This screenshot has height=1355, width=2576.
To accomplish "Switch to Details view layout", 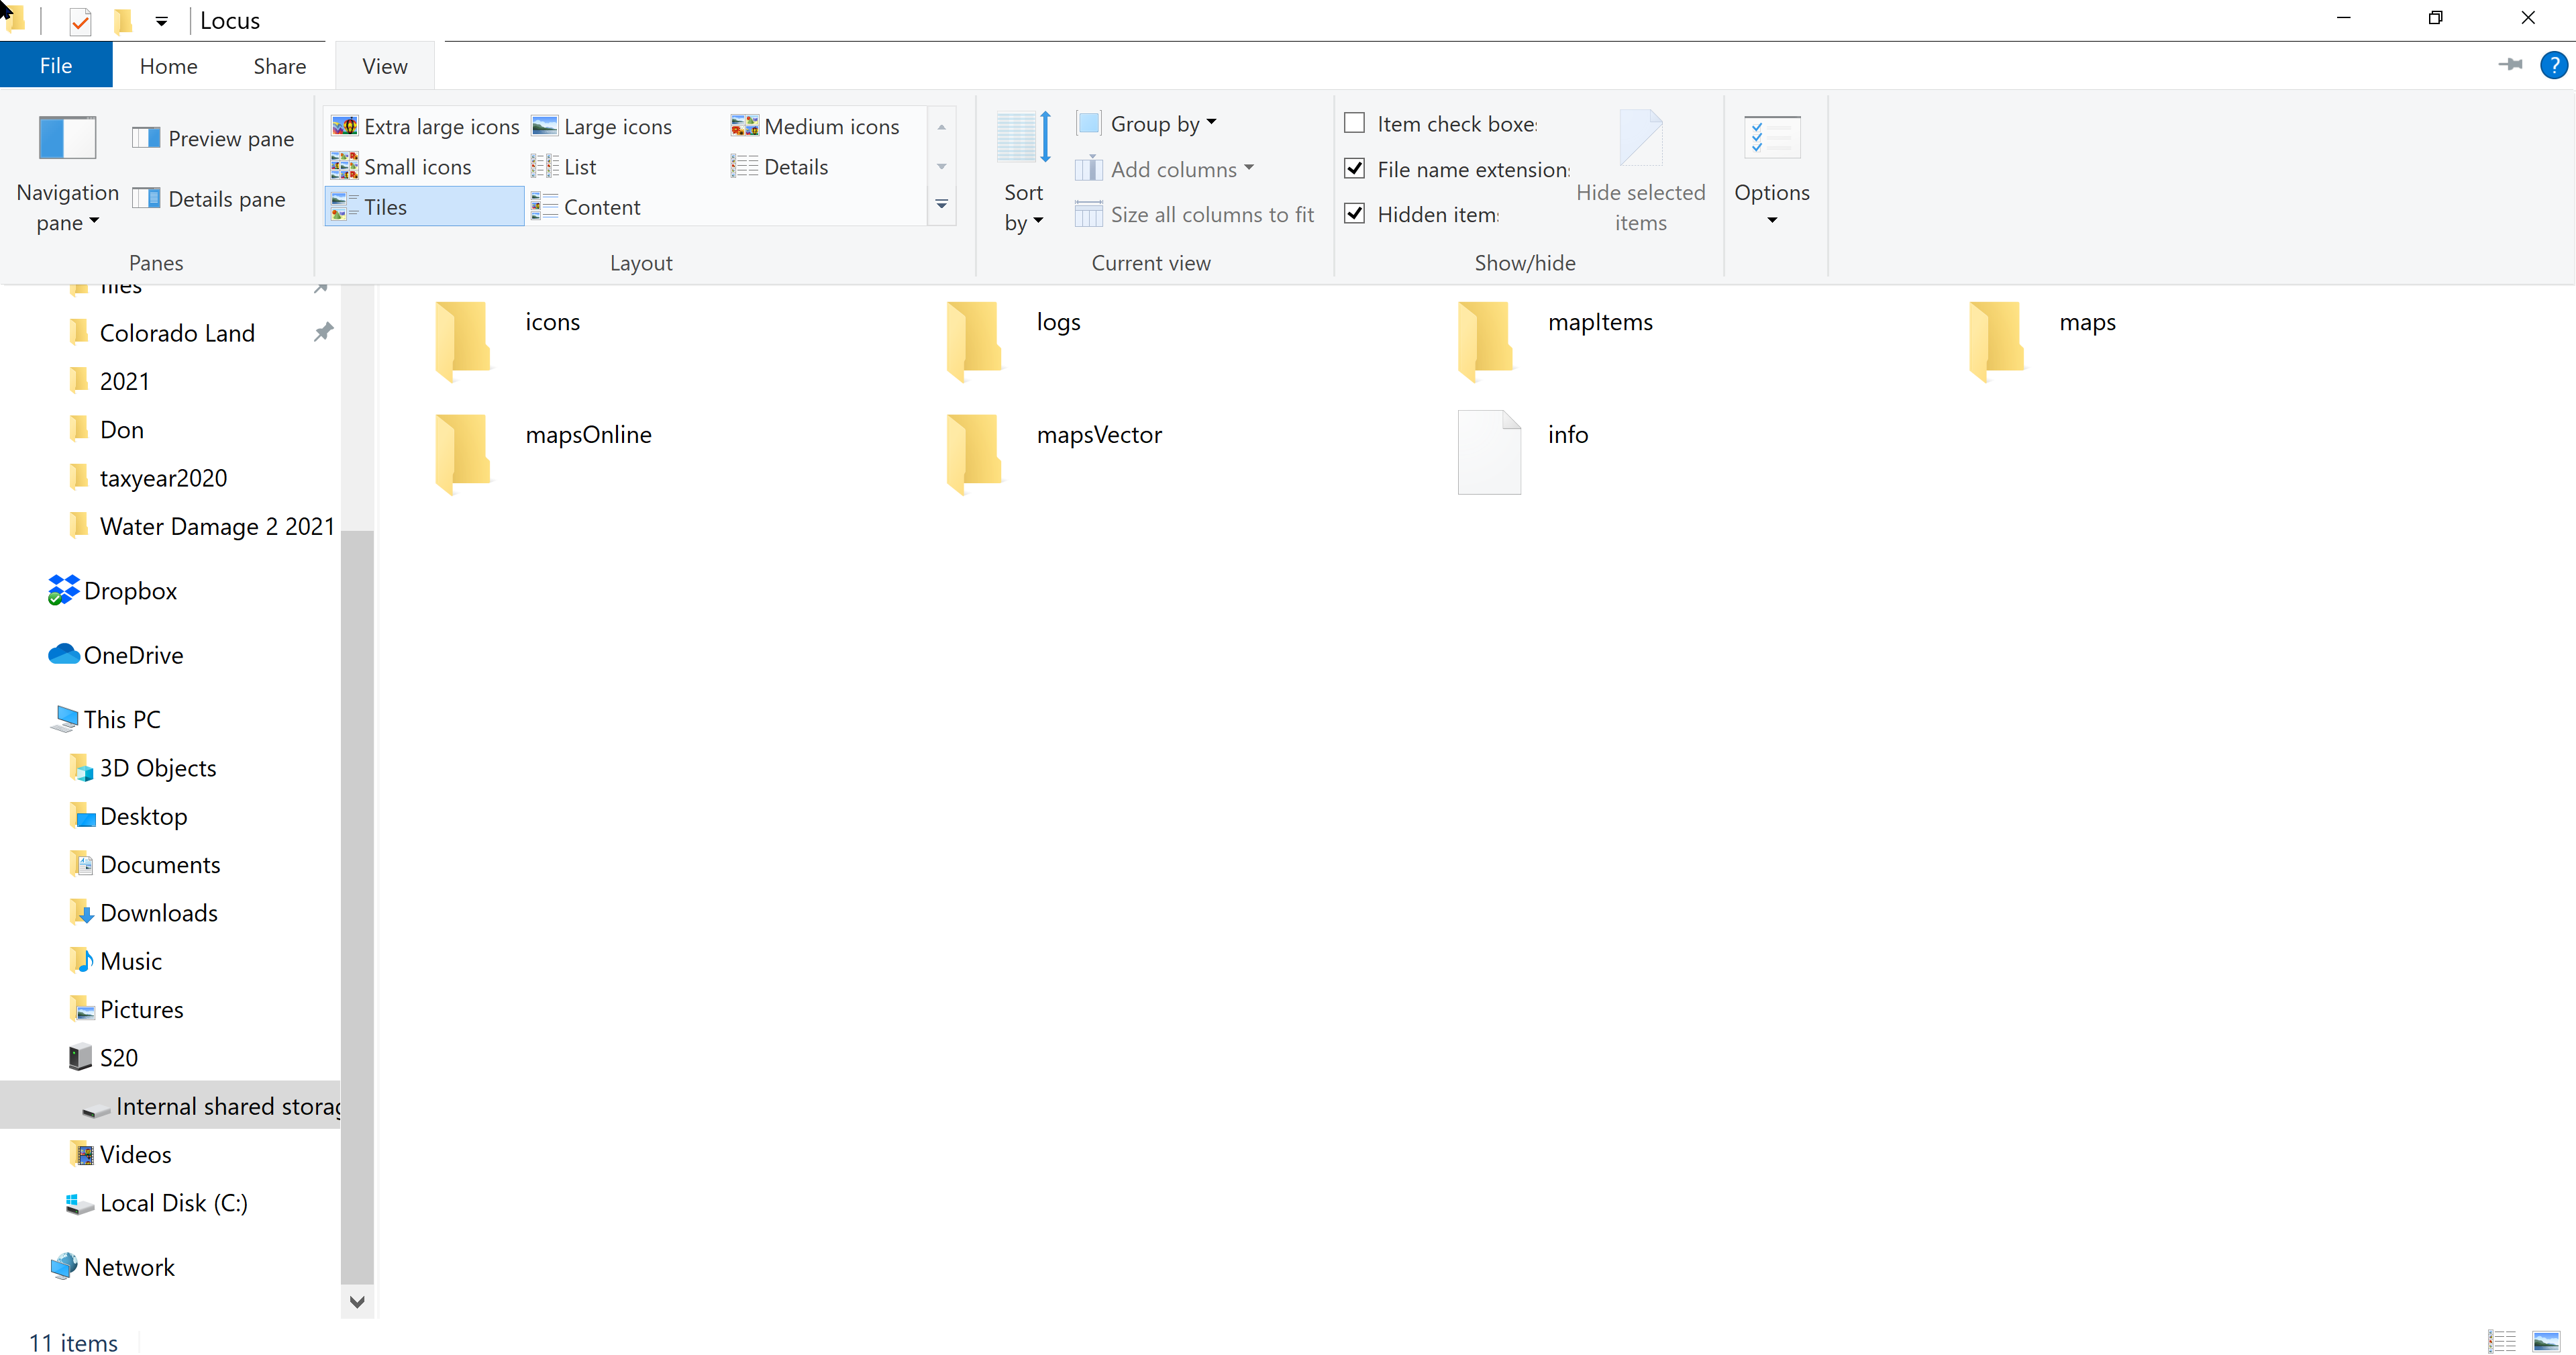I will pyautogui.click(x=780, y=167).
